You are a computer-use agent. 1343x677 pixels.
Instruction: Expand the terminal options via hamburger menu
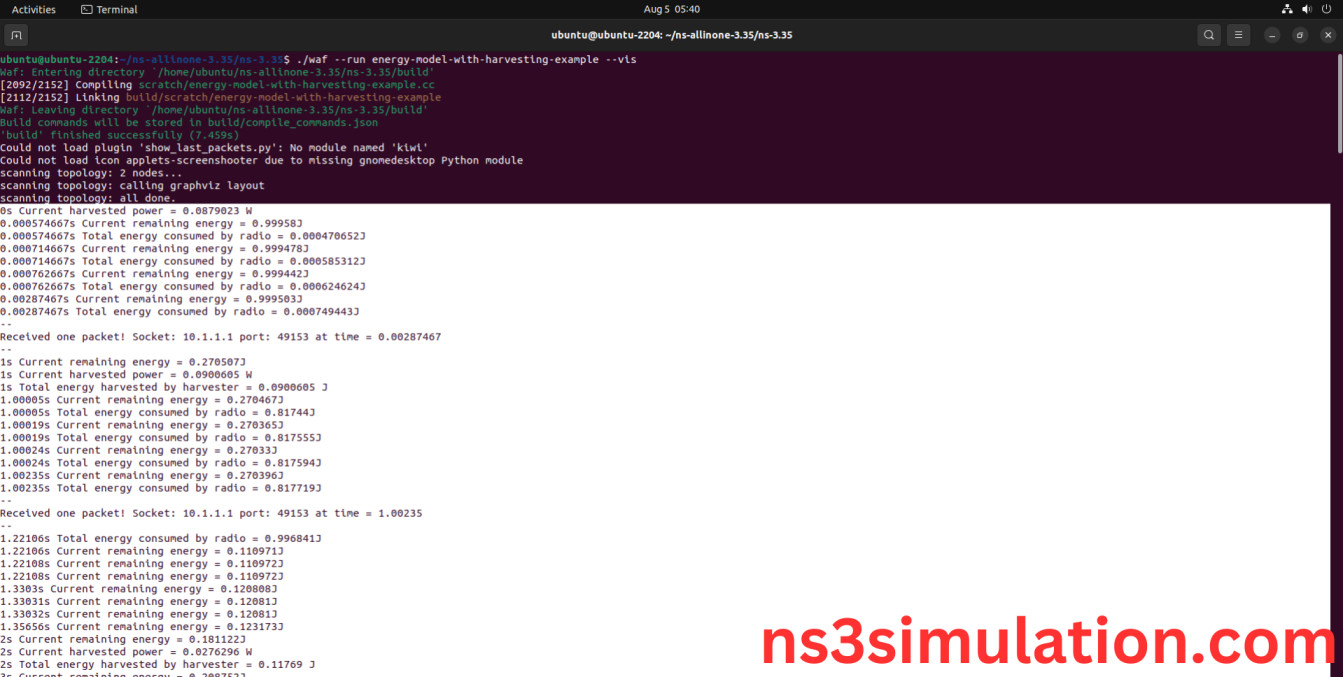click(x=1238, y=34)
